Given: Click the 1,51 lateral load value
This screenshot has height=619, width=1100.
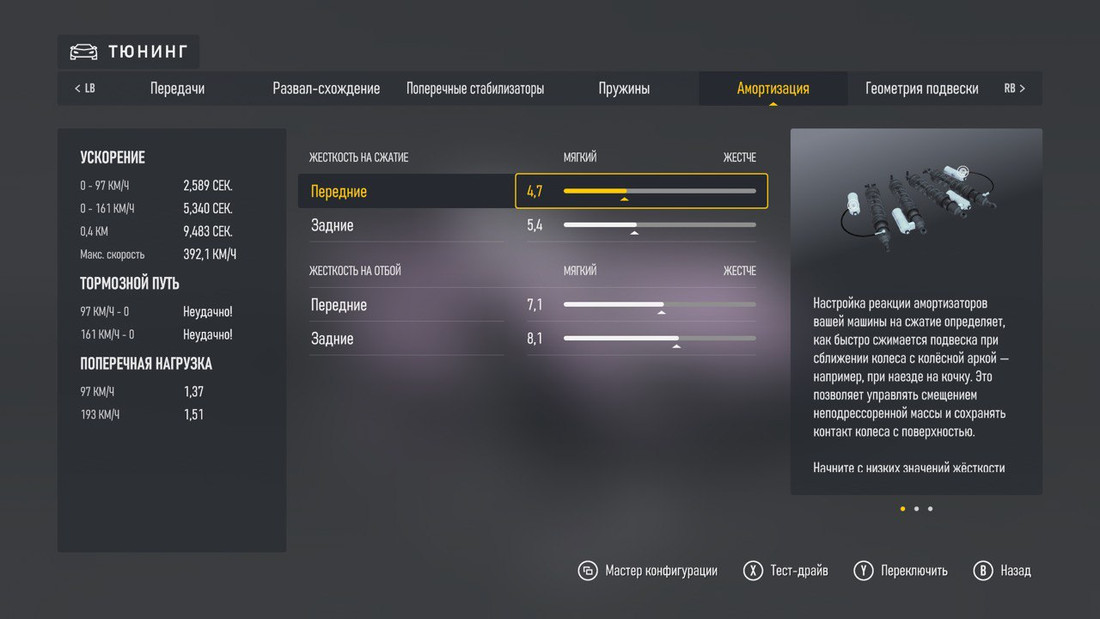Looking at the screenshot, I should pos(194,415).
